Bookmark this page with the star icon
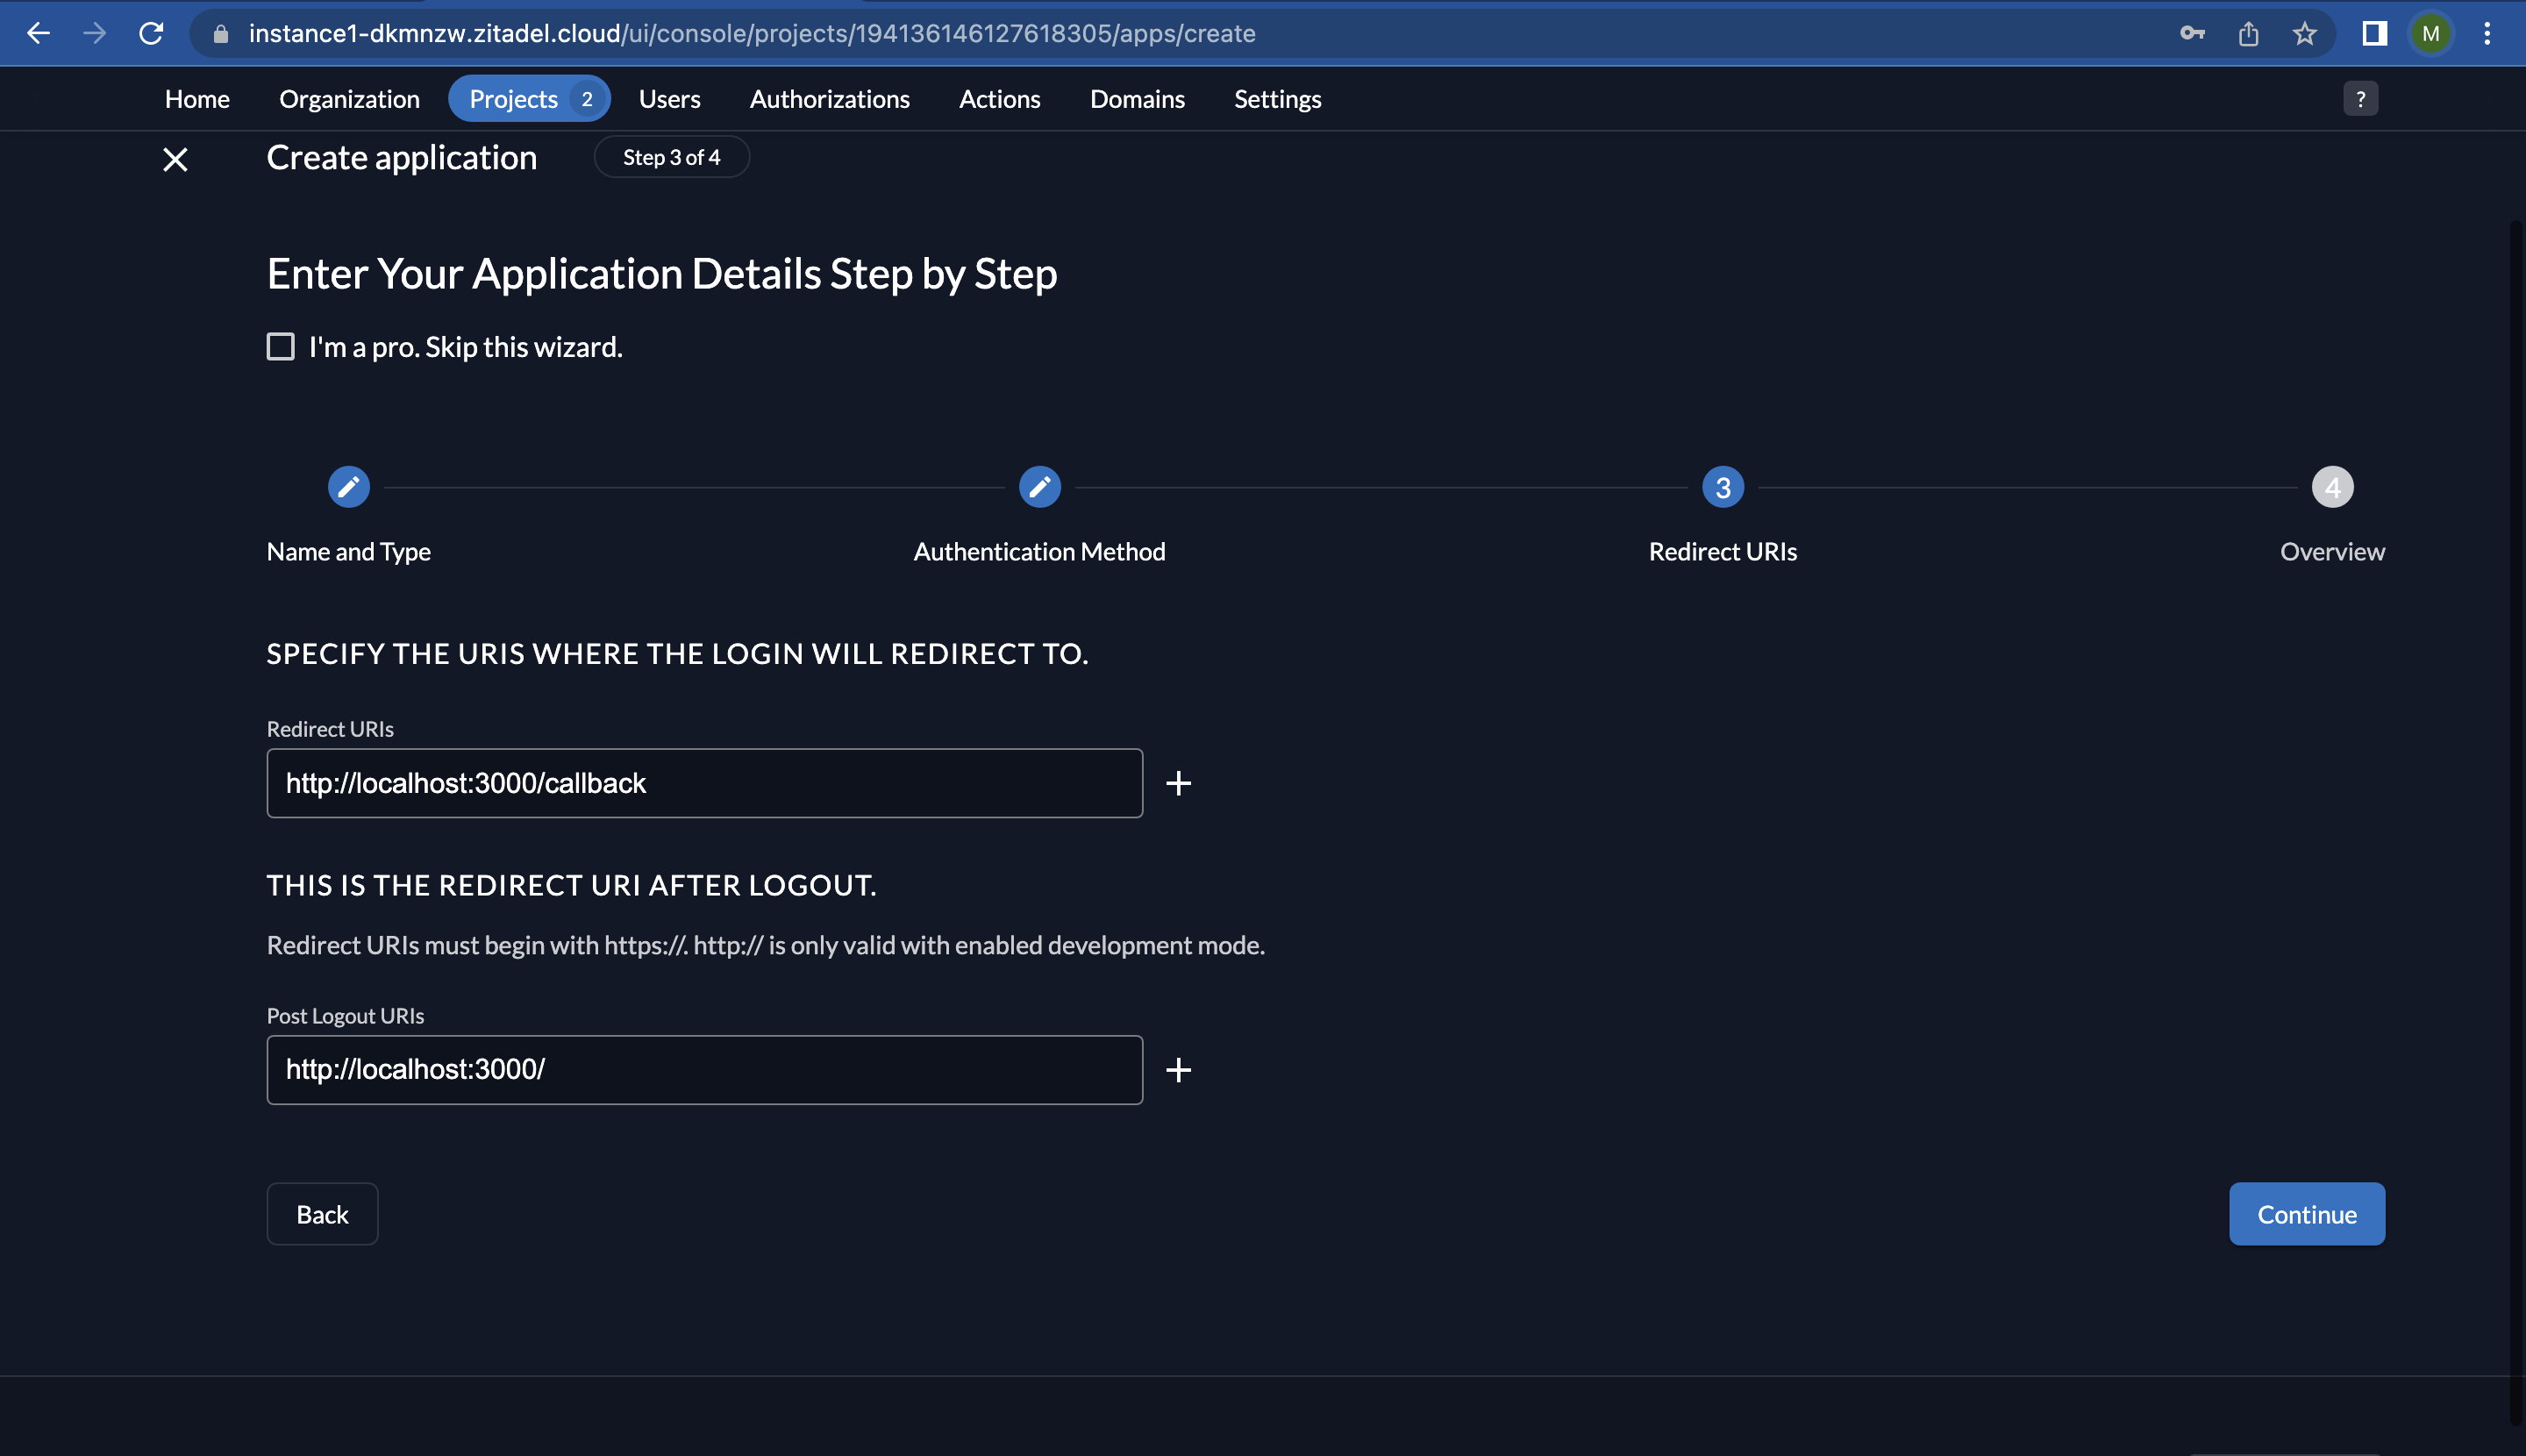This screenshot has width=2526, height=1456. pyautogui.click(x=2305, y=34)
